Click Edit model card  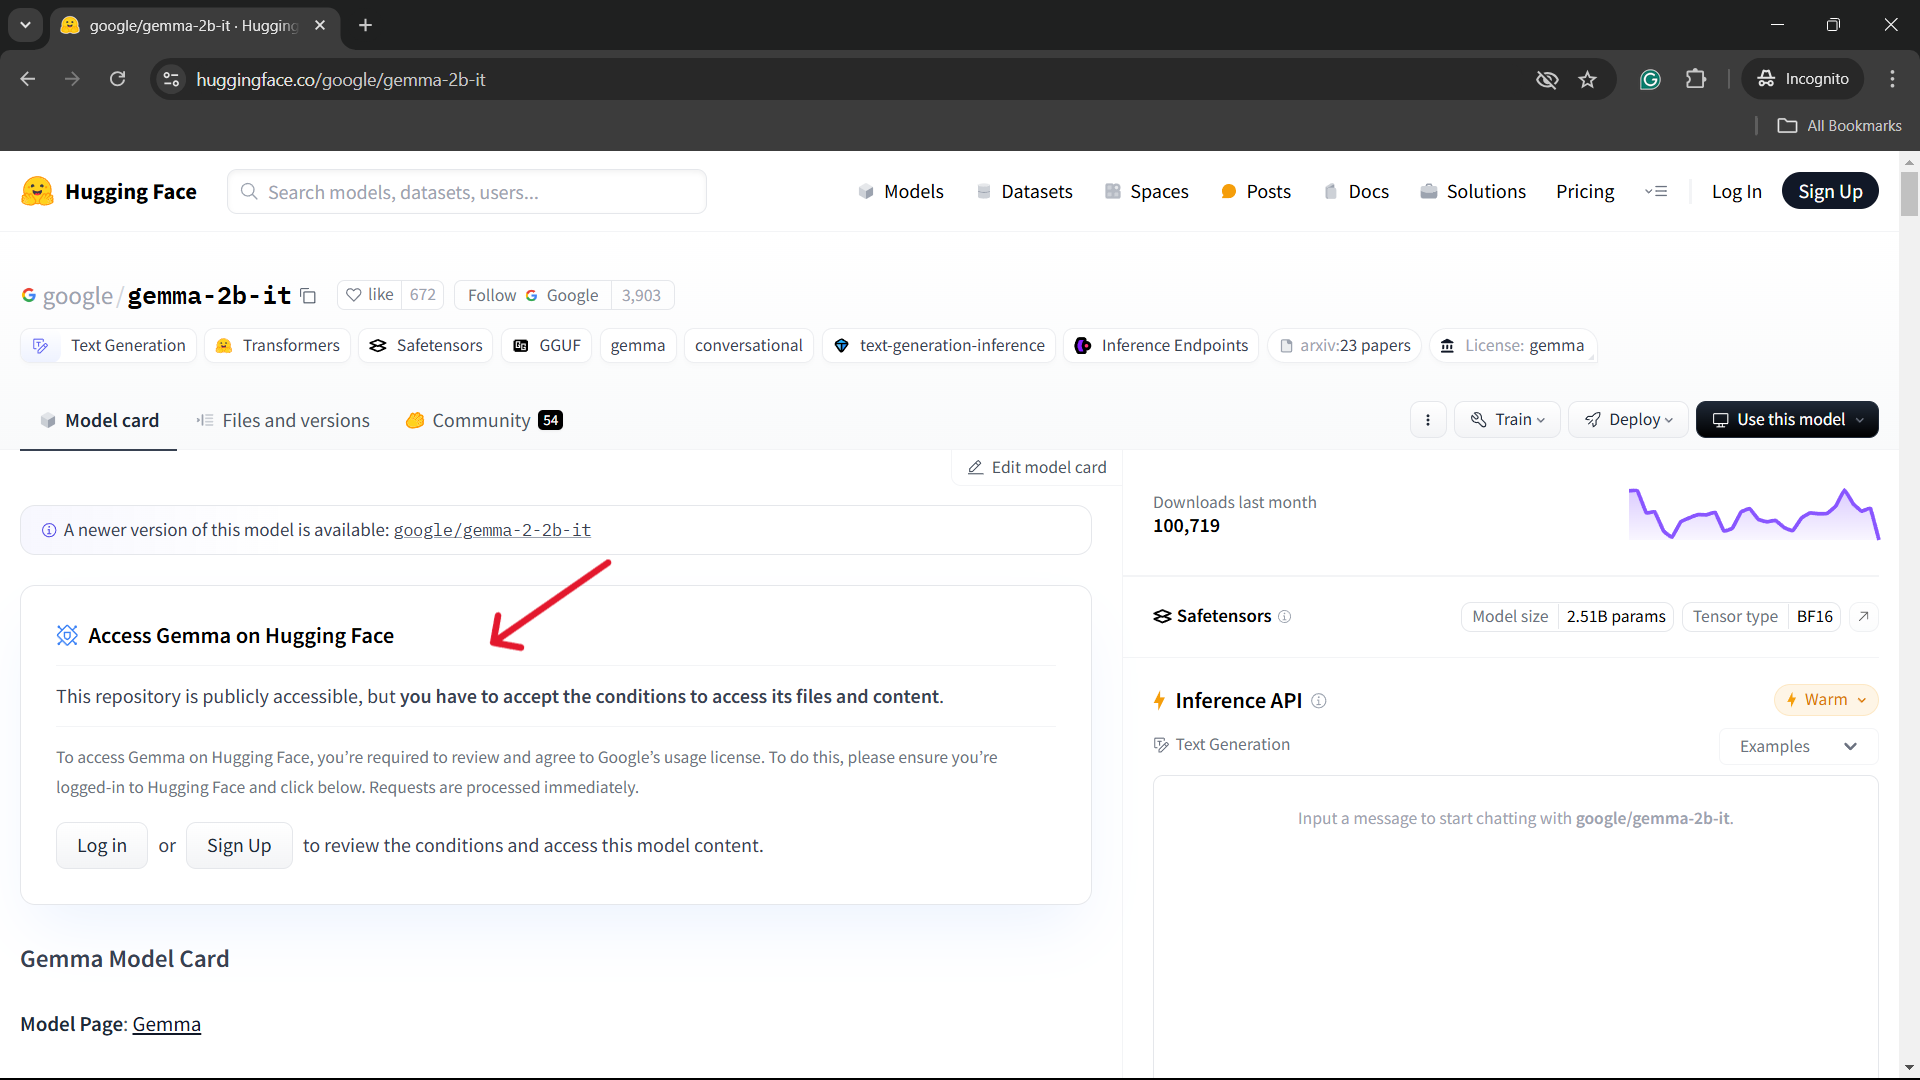point(1037,467)
